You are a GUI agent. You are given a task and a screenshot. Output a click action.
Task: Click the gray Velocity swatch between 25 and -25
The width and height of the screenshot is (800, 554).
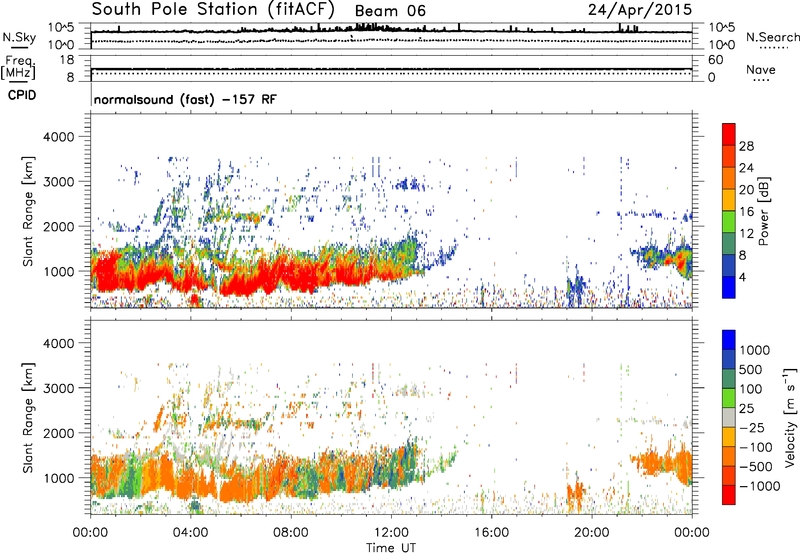click(729, 418)
